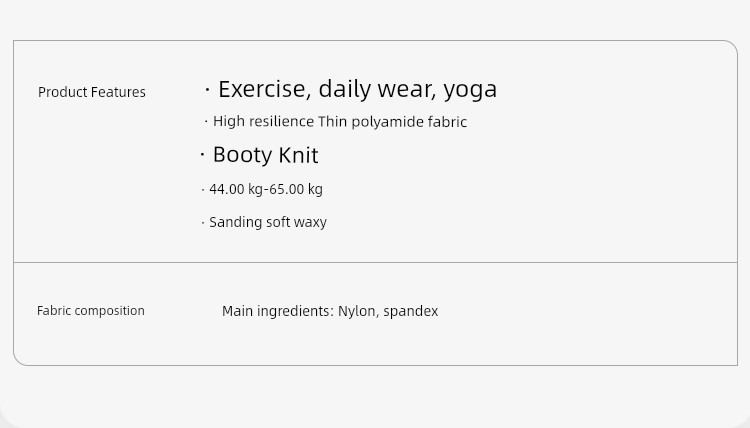Select the word "Nylon"
The height and width of the screenshot is (428, 750).
pos(357,311)
